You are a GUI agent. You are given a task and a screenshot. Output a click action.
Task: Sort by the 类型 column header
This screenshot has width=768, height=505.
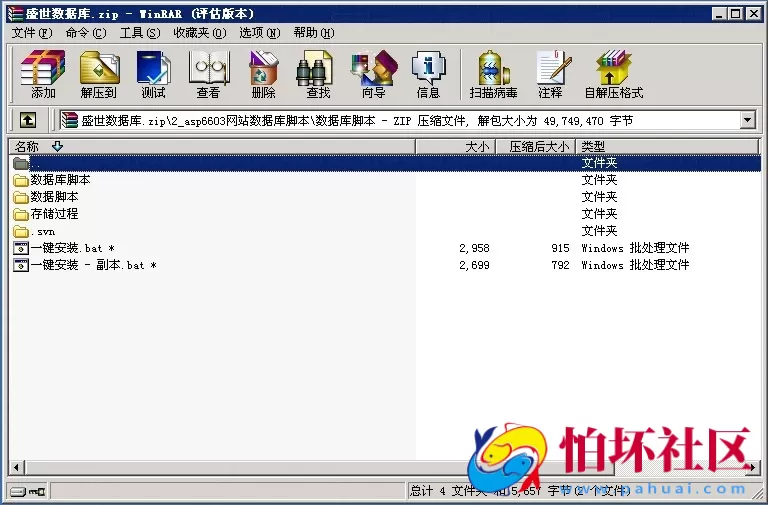coord(668,146)
